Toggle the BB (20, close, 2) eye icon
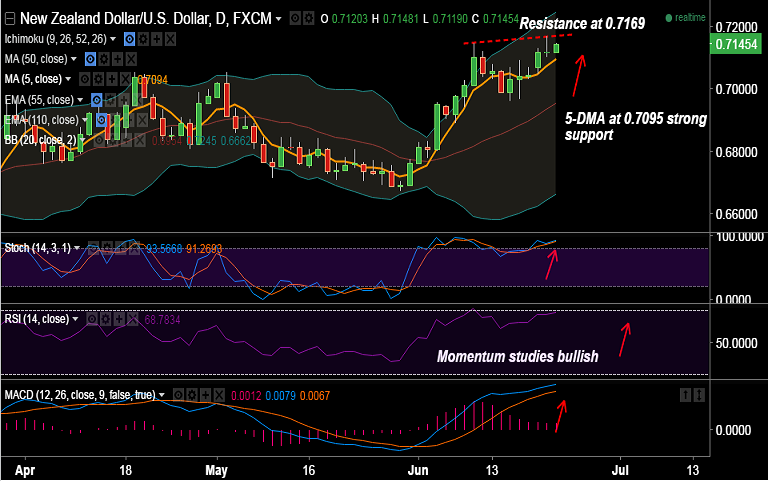This screenshot has height=484, width=768. (x=99, y=141)
